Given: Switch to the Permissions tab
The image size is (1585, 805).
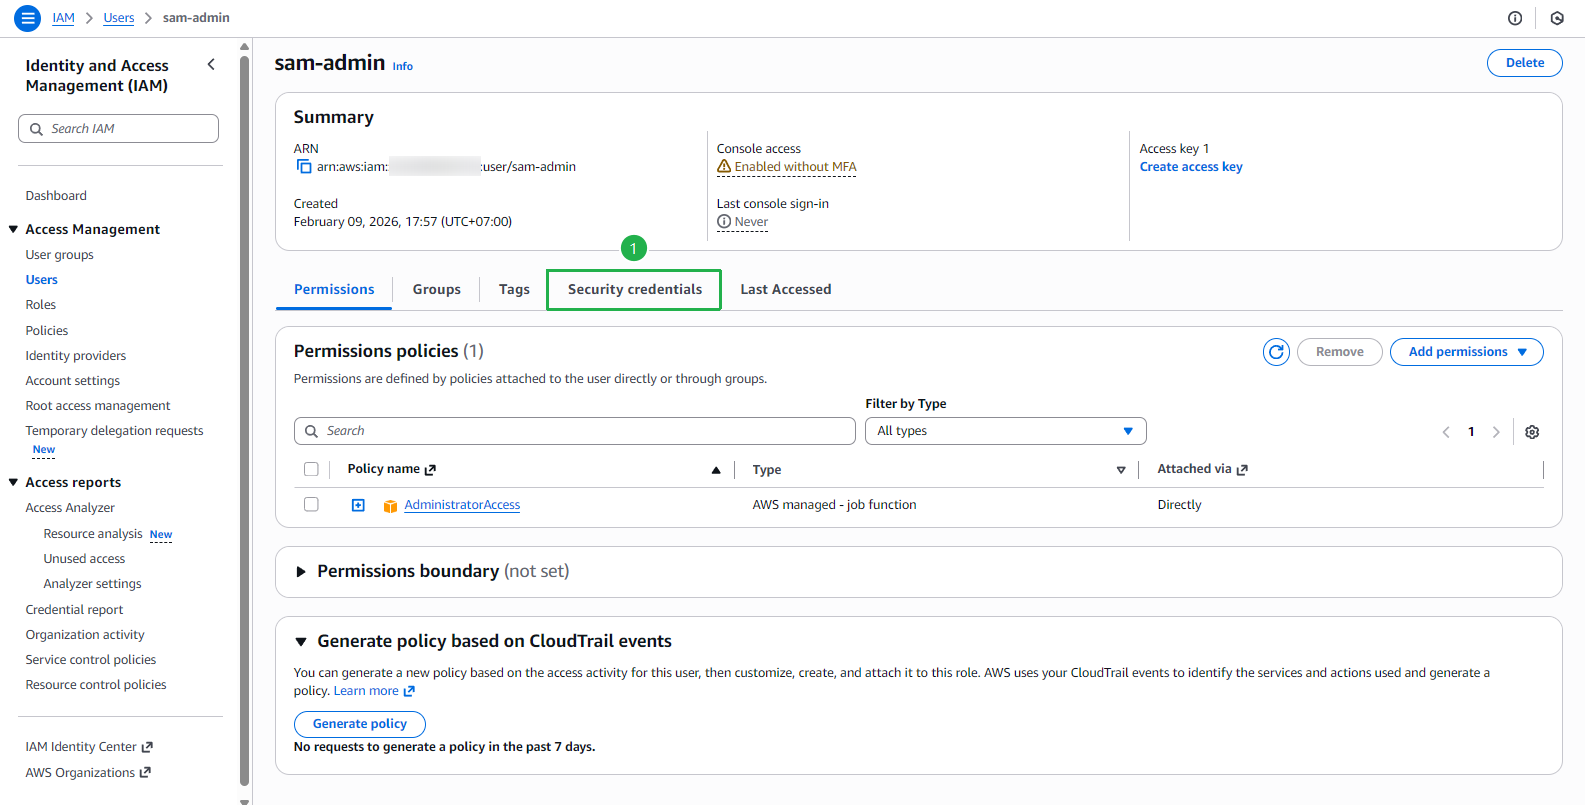Looking at the screenshot, I should (334, 289).
